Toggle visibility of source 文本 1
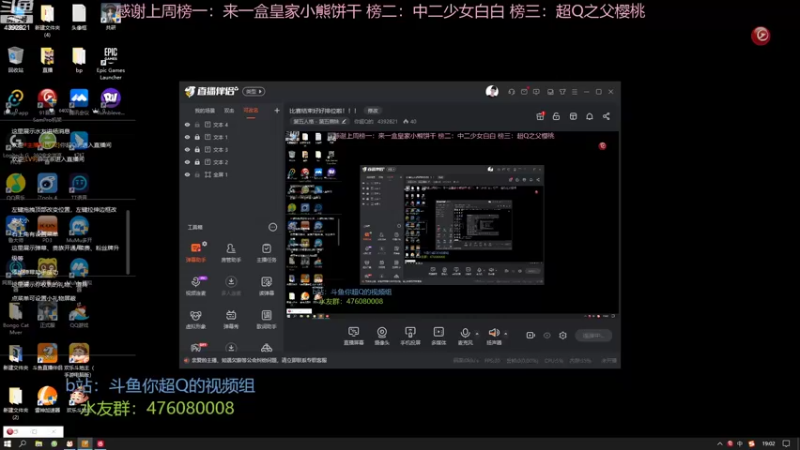 187,137
